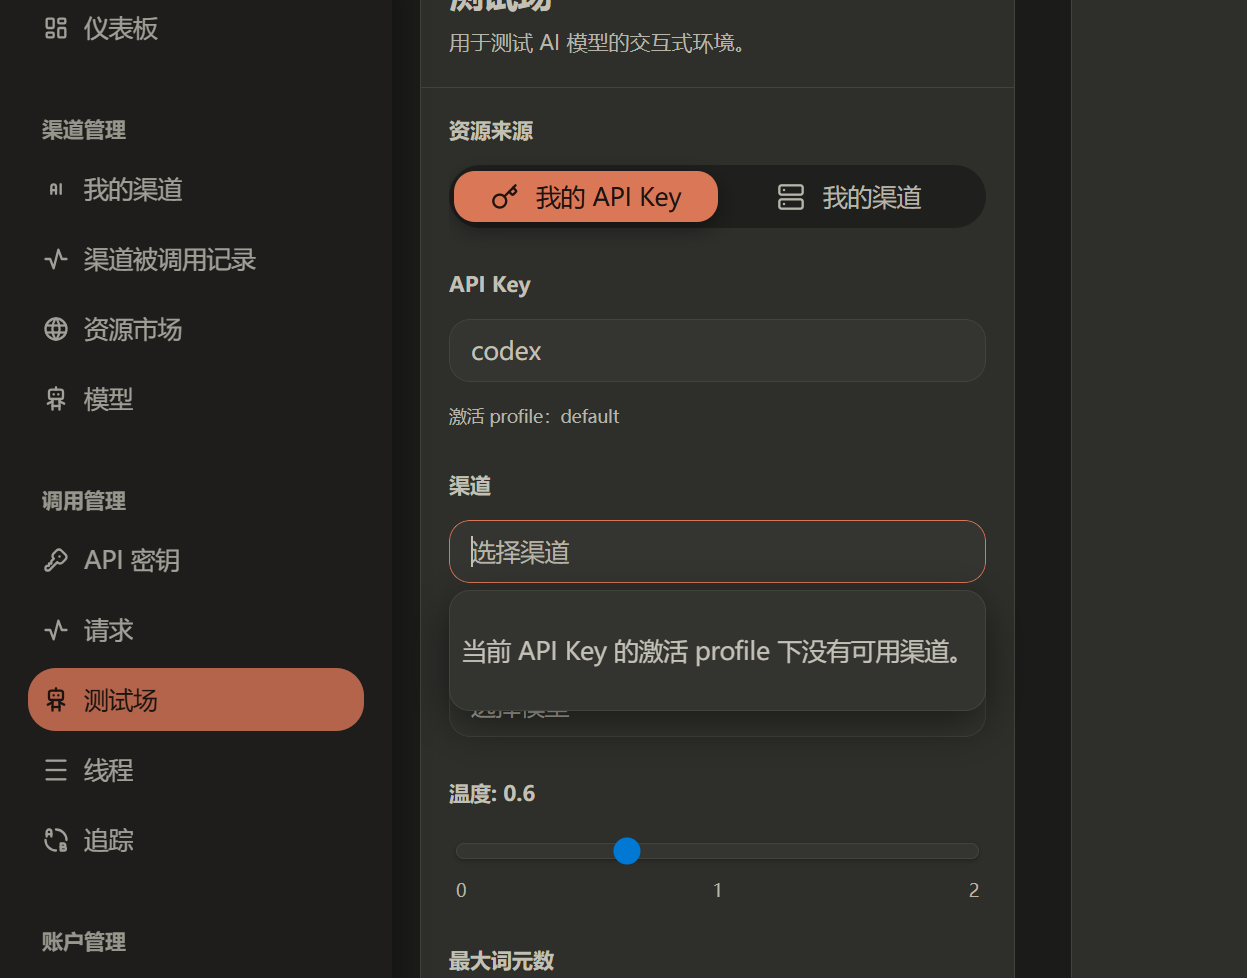Click the 激活 profile: default text
This screenshot has height=978, width=1247.
534,416
